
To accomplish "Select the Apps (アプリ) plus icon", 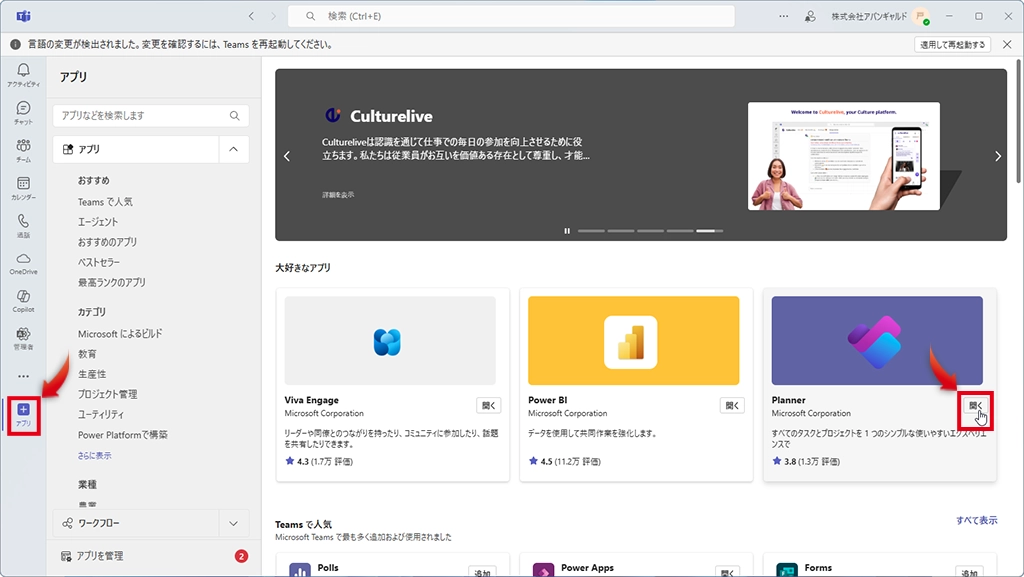I will [x=23, y=414].
